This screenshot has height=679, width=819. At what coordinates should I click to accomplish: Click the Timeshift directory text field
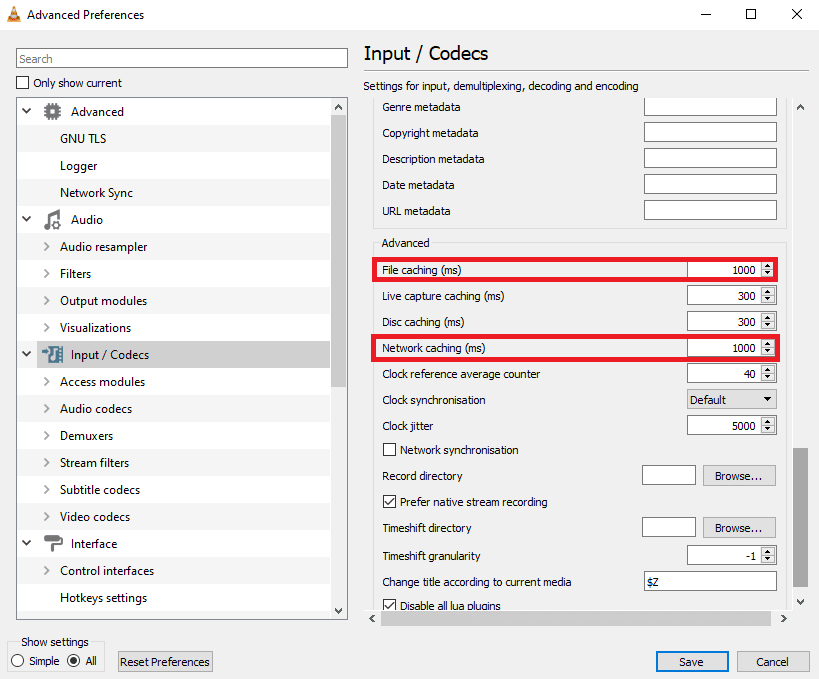[x=669, y=528]
